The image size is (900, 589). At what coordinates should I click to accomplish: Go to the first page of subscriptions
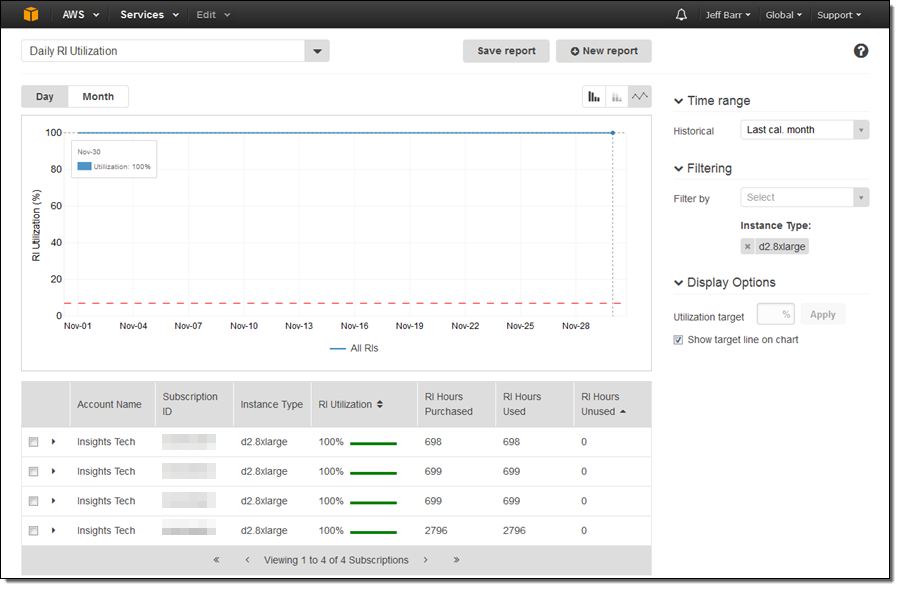click(x=217, y=560)
